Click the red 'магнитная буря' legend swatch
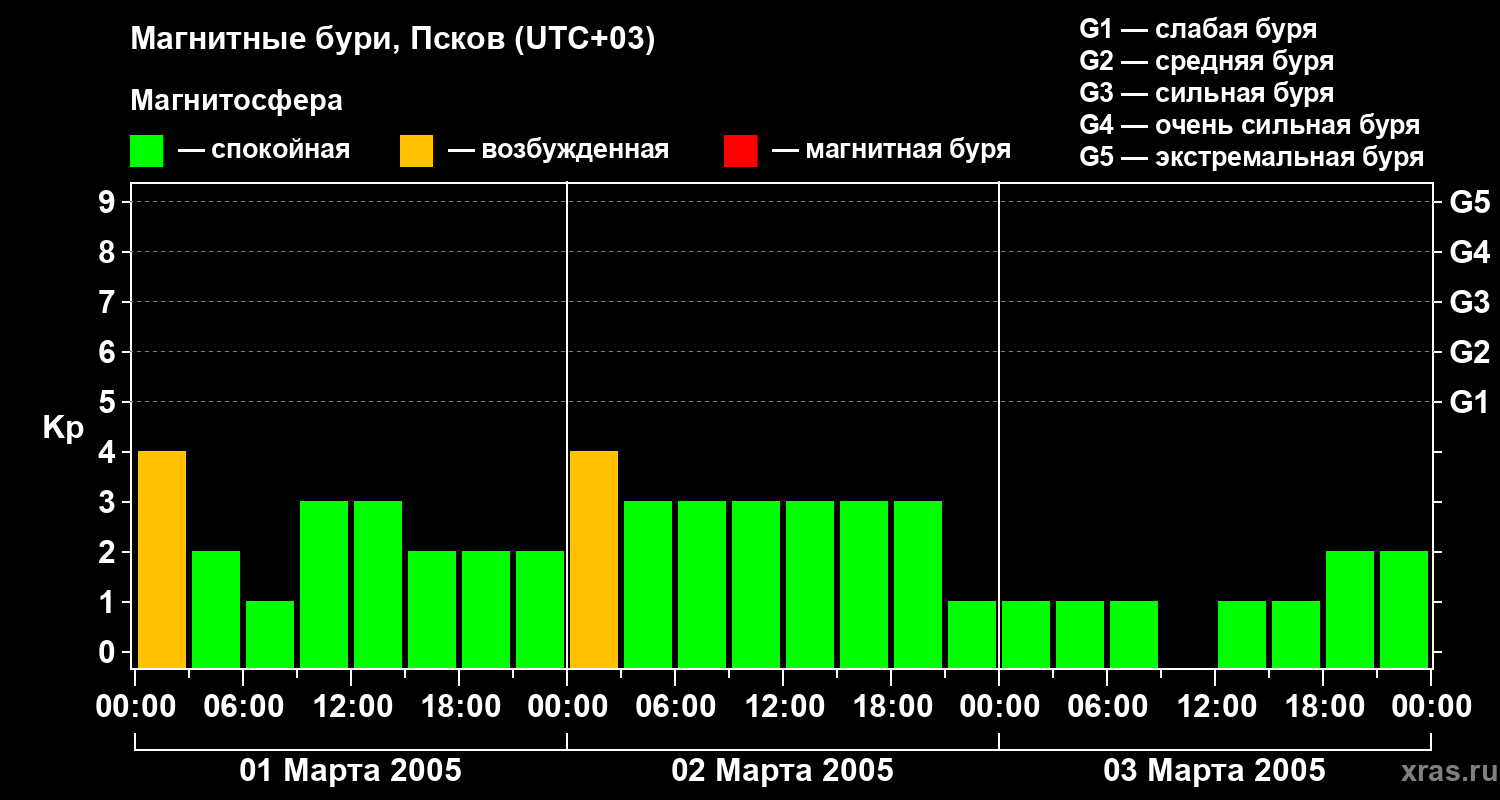 click(740, 151)
